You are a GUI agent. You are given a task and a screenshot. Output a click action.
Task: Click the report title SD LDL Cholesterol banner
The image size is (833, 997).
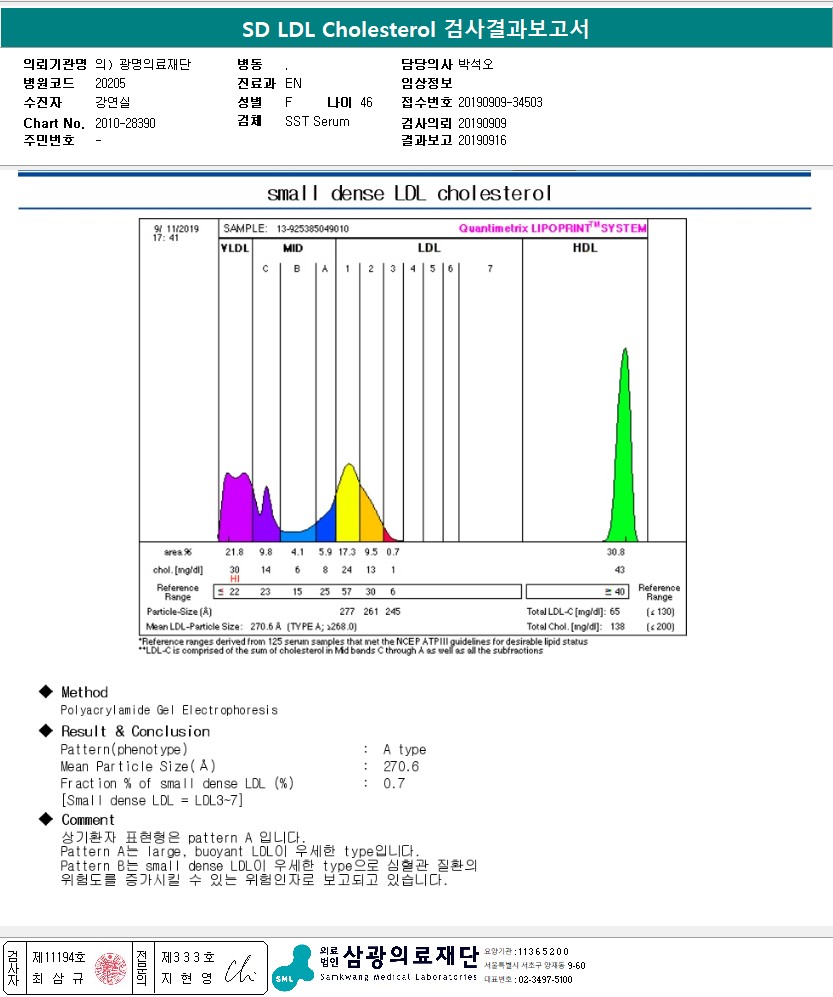click(416, 29)
